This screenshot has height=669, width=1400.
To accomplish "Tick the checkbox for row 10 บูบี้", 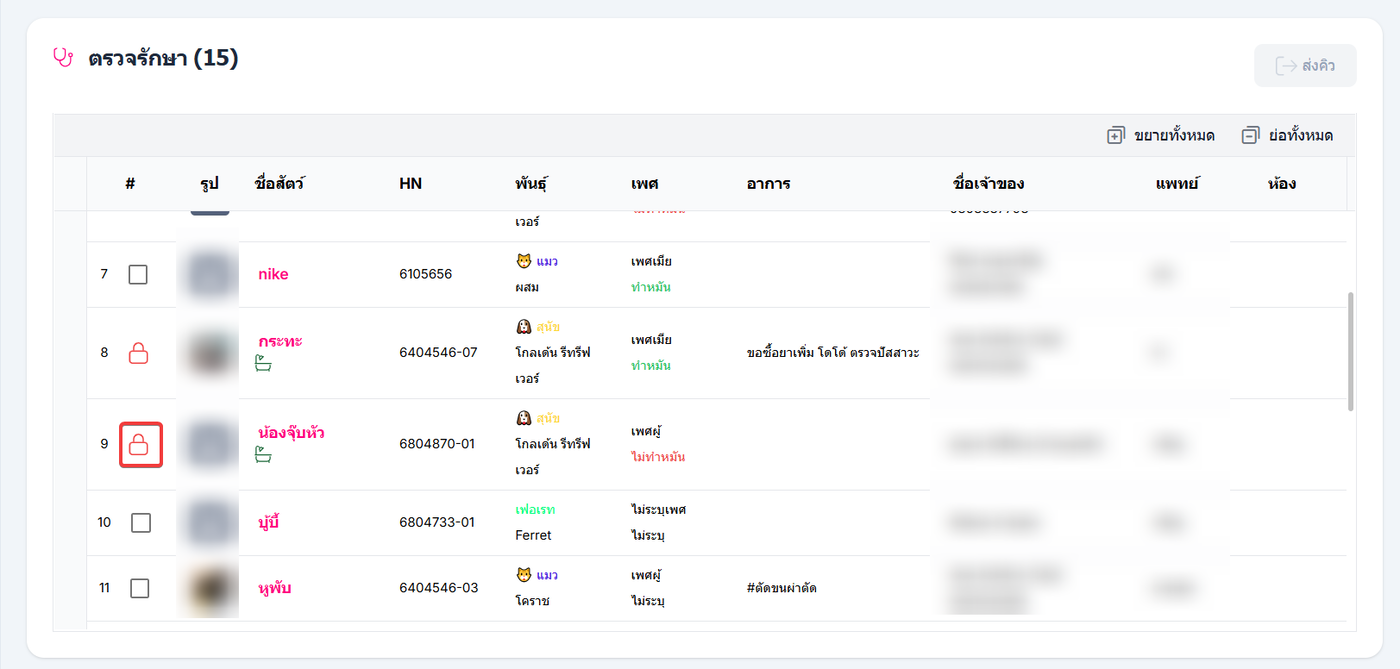I will click(x=141, y=522).
